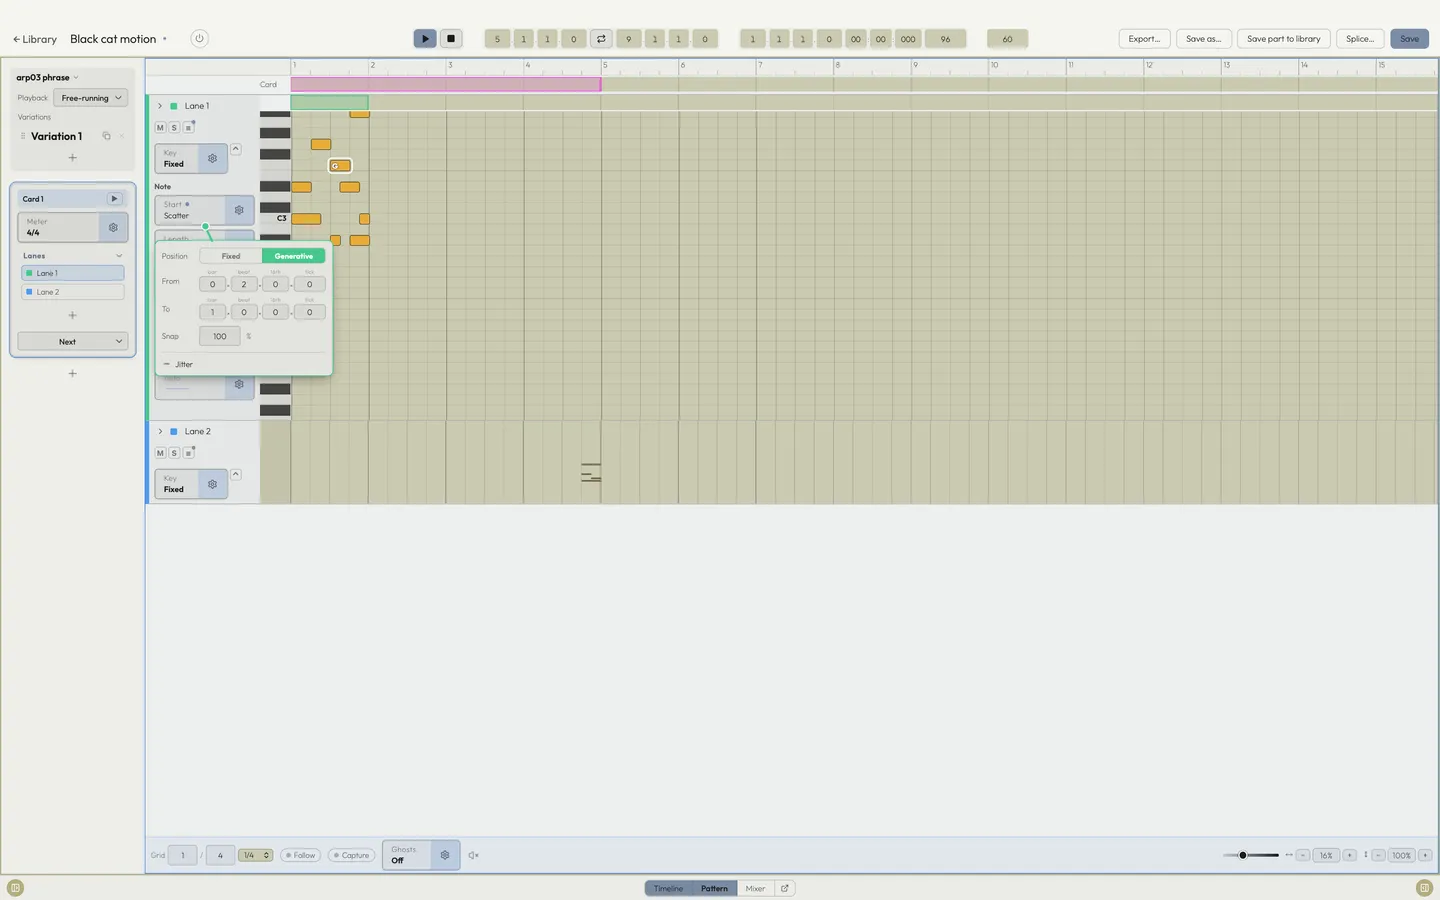Zoom in vertically with the plus beside 100%
This screenshot has width=1440, height=900.
click(x=1425, y=855)
